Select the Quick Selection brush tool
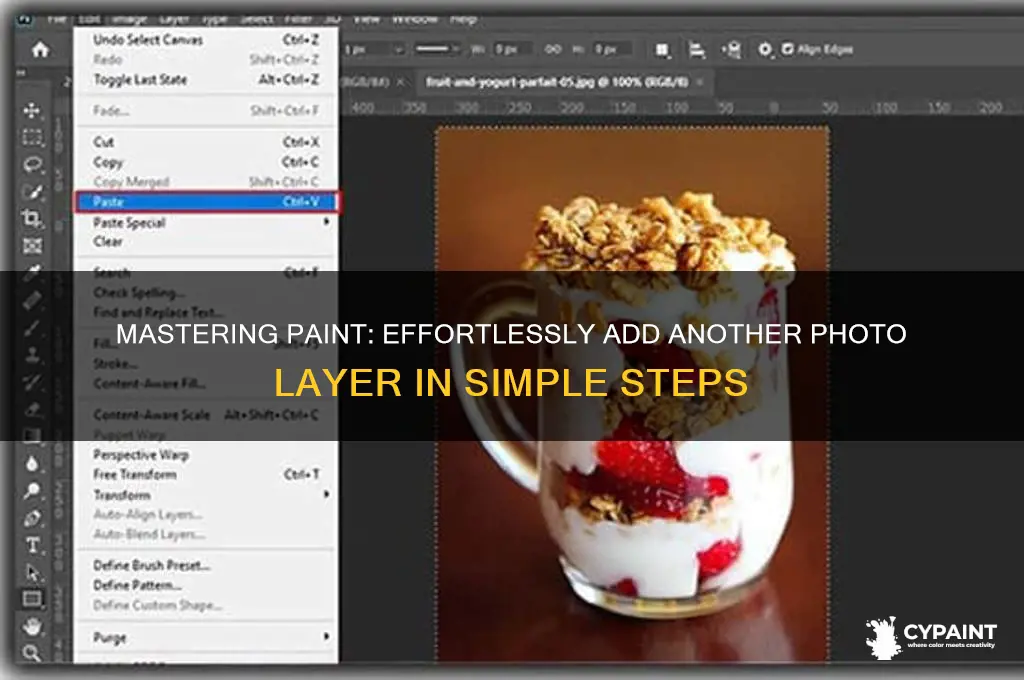1024x680 pixels. click(33, 191)
